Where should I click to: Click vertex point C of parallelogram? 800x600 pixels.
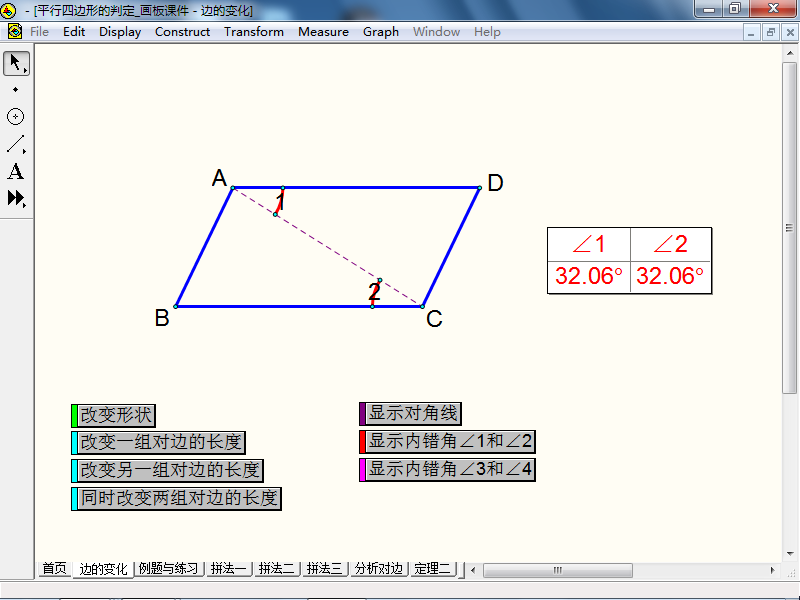tap(422, 307)
